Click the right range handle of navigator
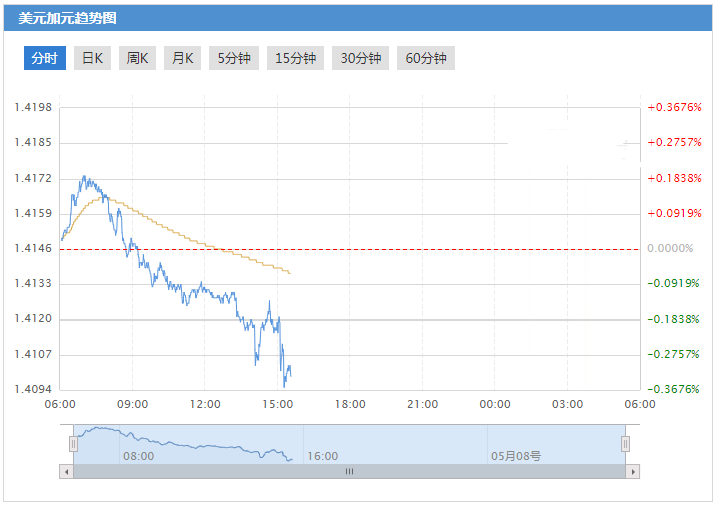This screenshot has width=718, height=507. tap(625, 443)
